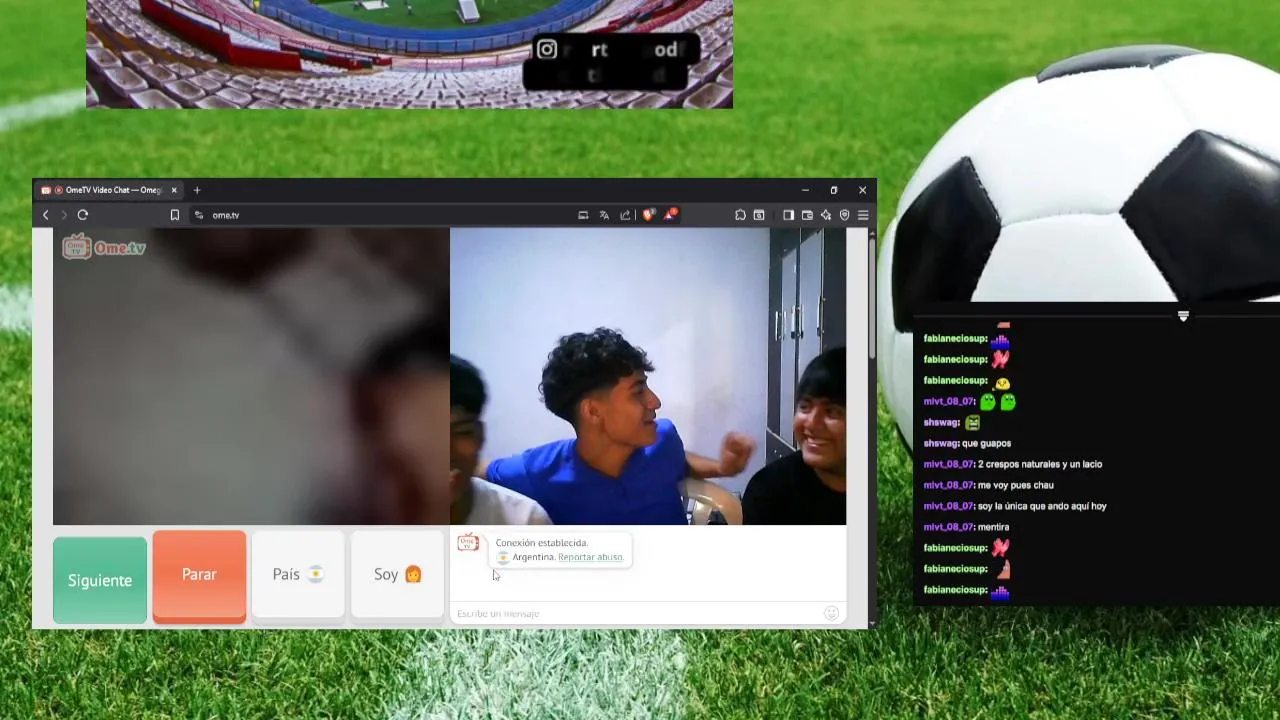Click 'soy la única que ando aquí hoy'
This screenshot has width=1280, height=720.
[x=1042, y=506]
